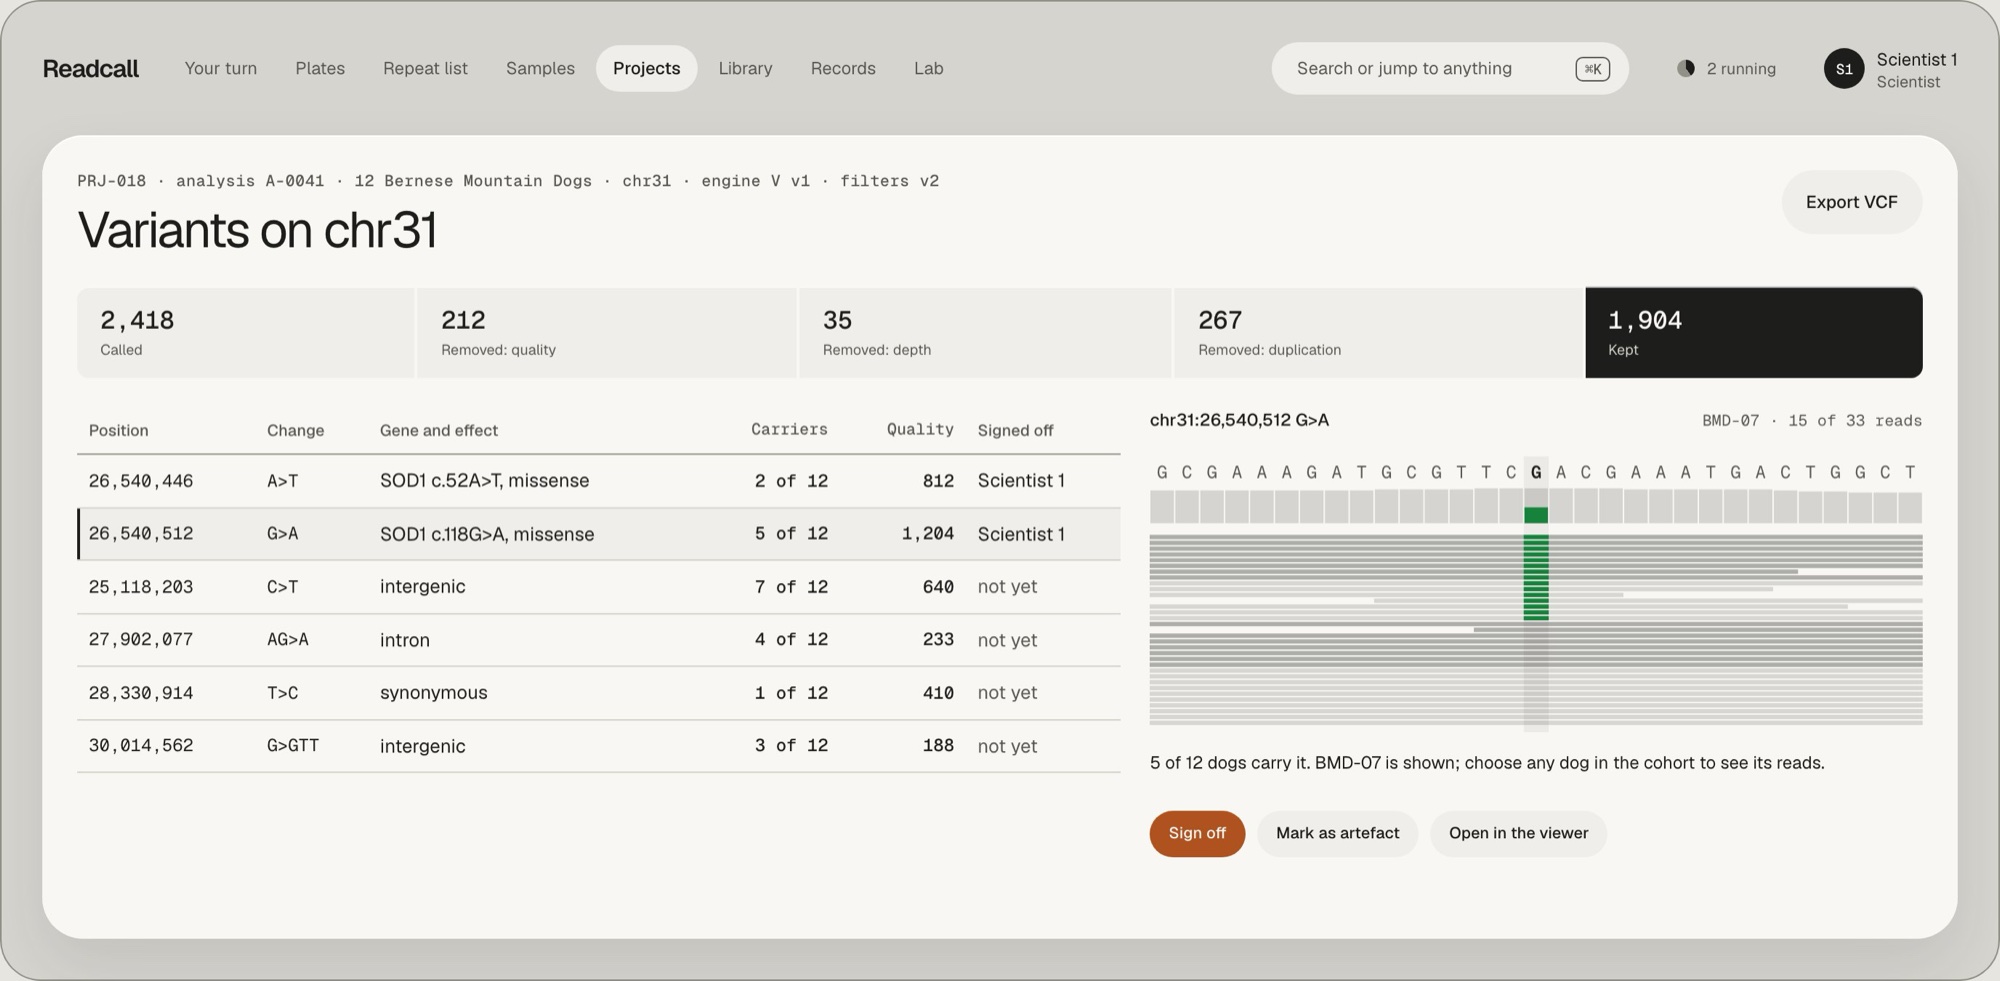Select the 2,418 Called stat card

(246, 333)
